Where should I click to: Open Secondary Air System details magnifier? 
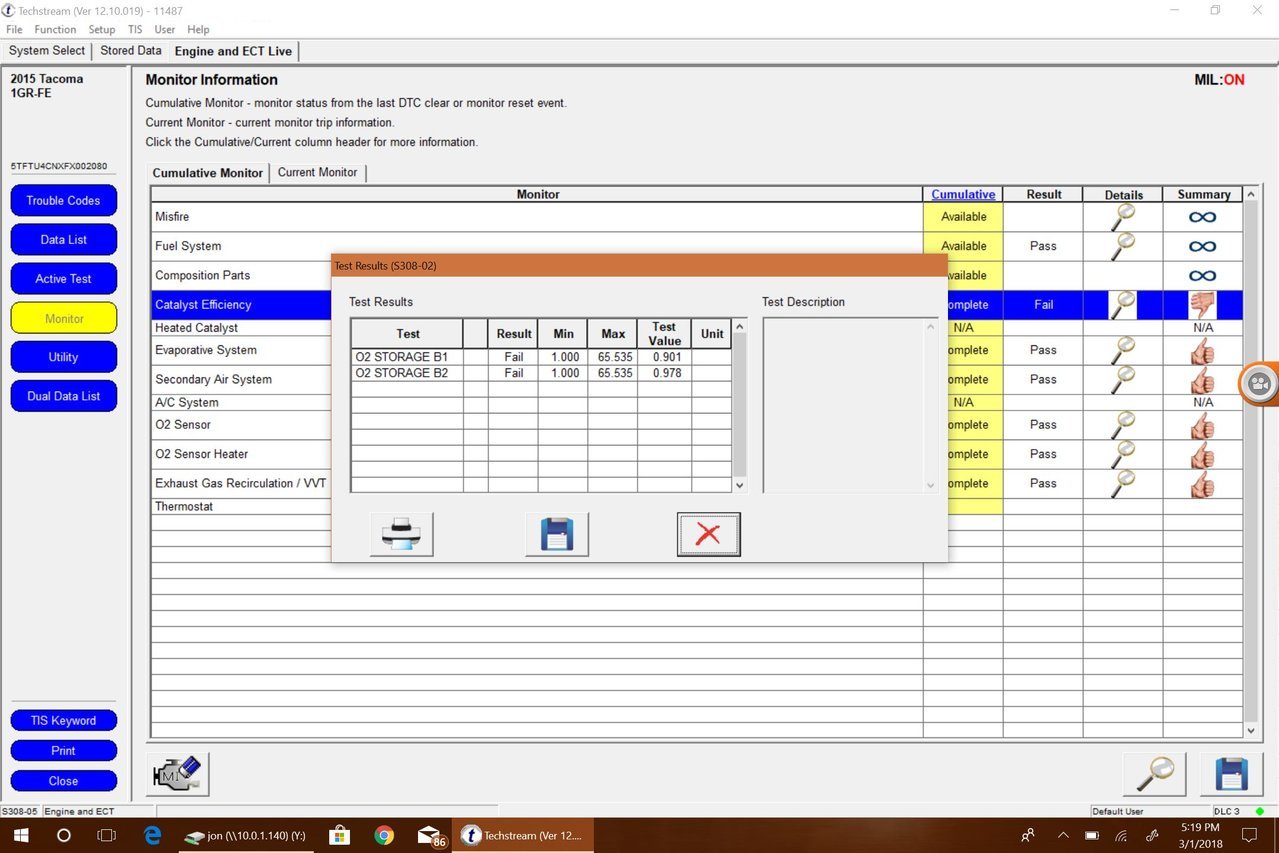1123,379
